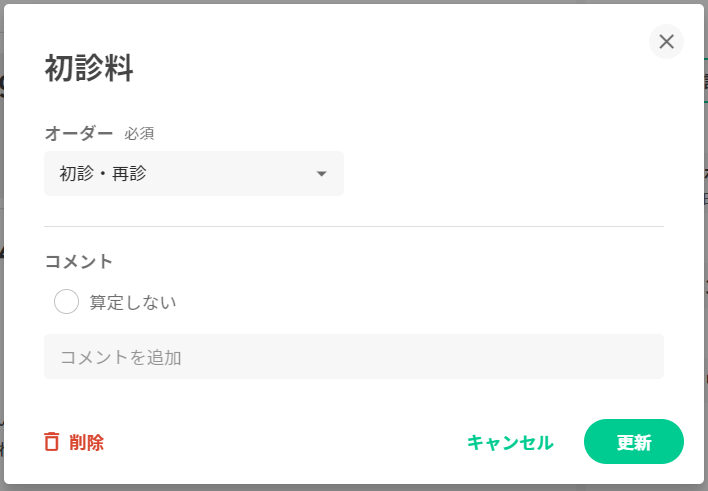The width and height of the screenshot is (708, 491).
Task: Open the 初診・再診 order dropdown
Action: [194, 174]
